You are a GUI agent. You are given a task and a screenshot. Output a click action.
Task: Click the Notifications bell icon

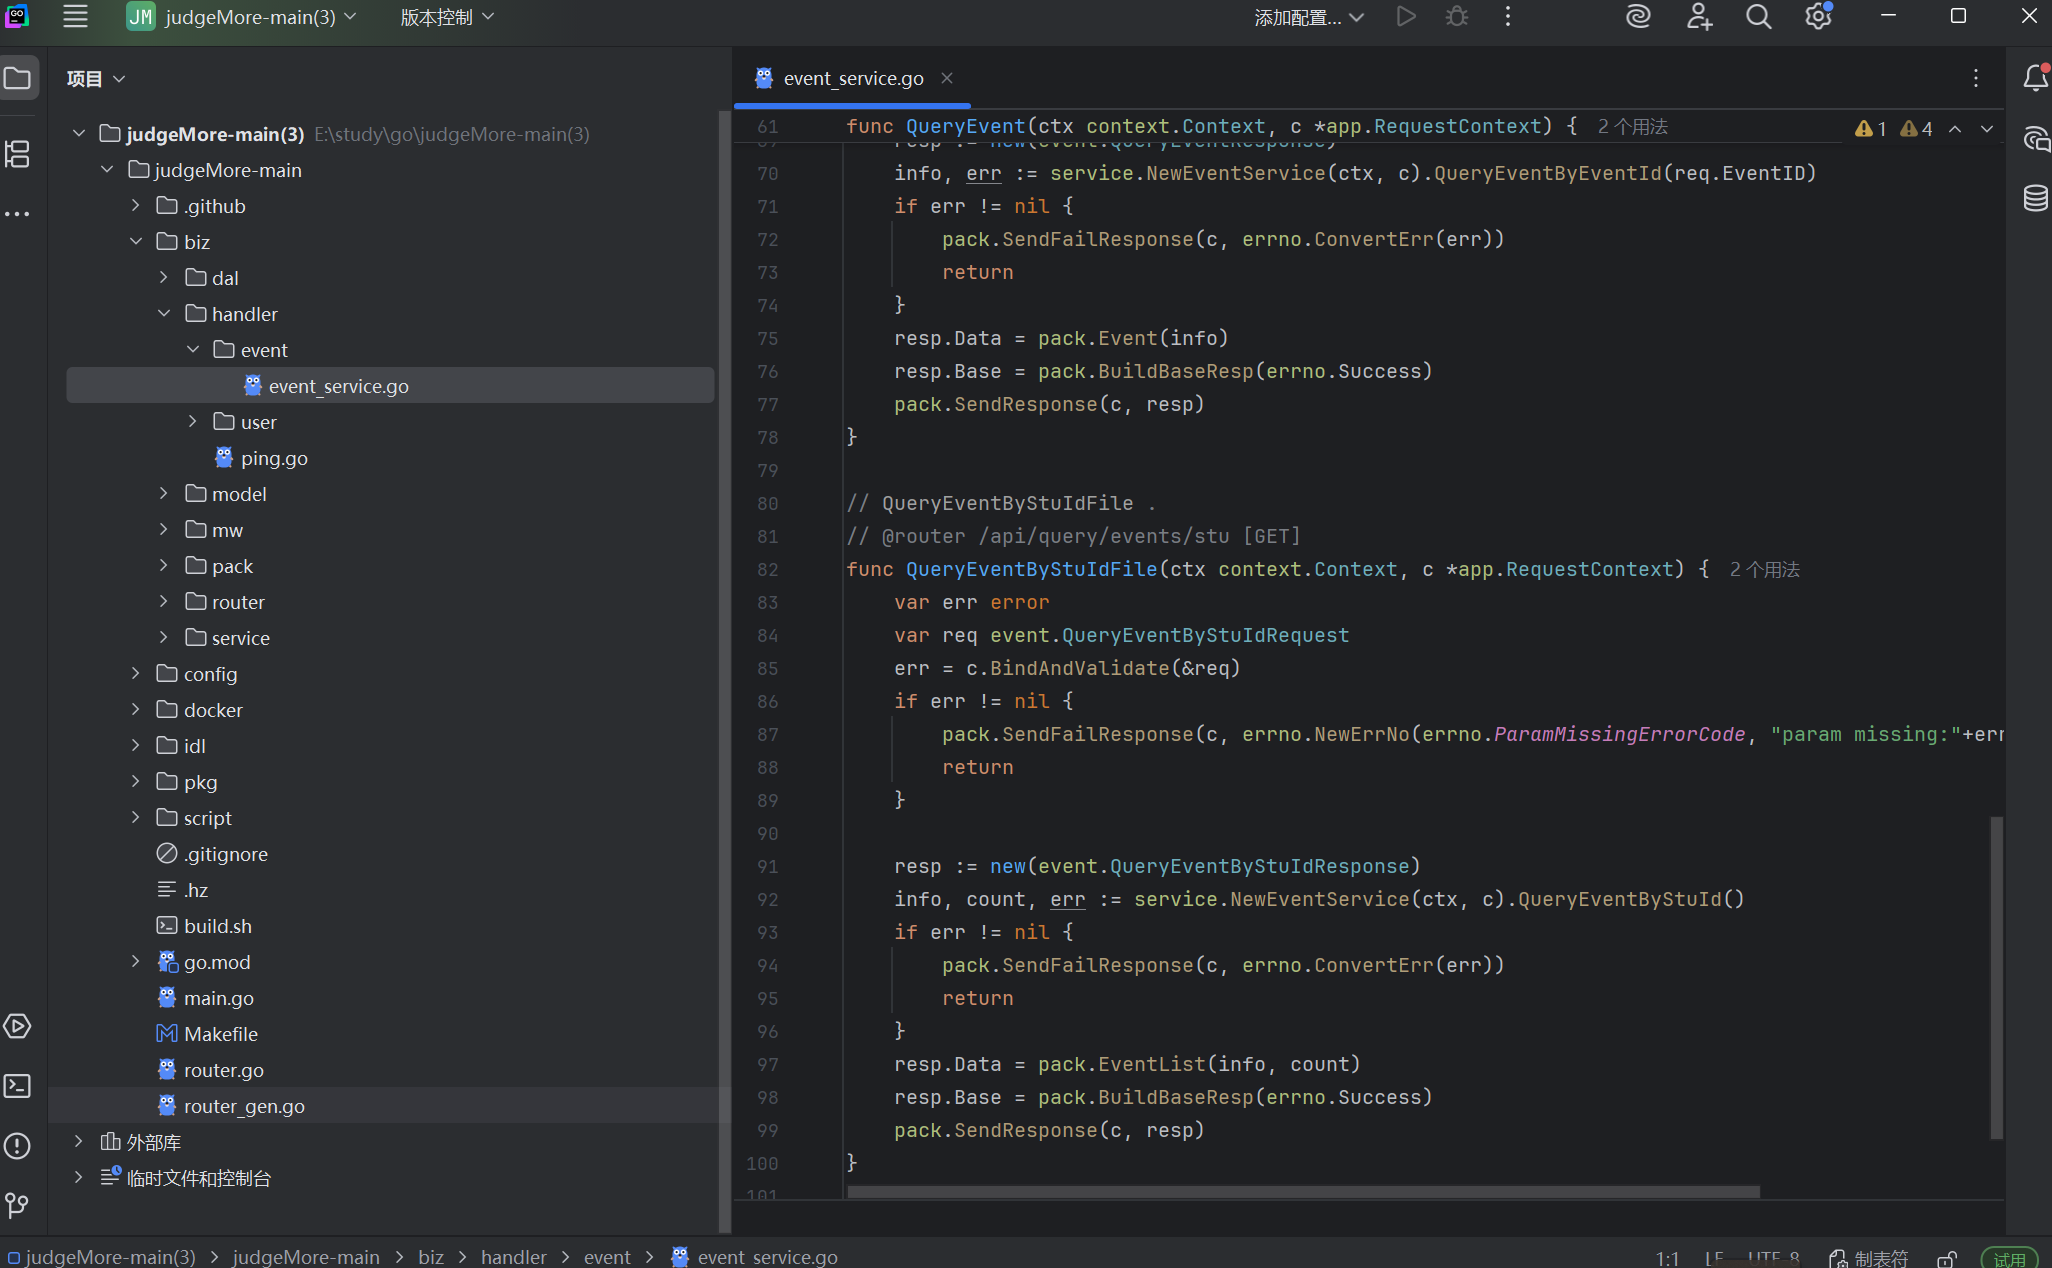pyautogui.click(x=2035, y=78)
